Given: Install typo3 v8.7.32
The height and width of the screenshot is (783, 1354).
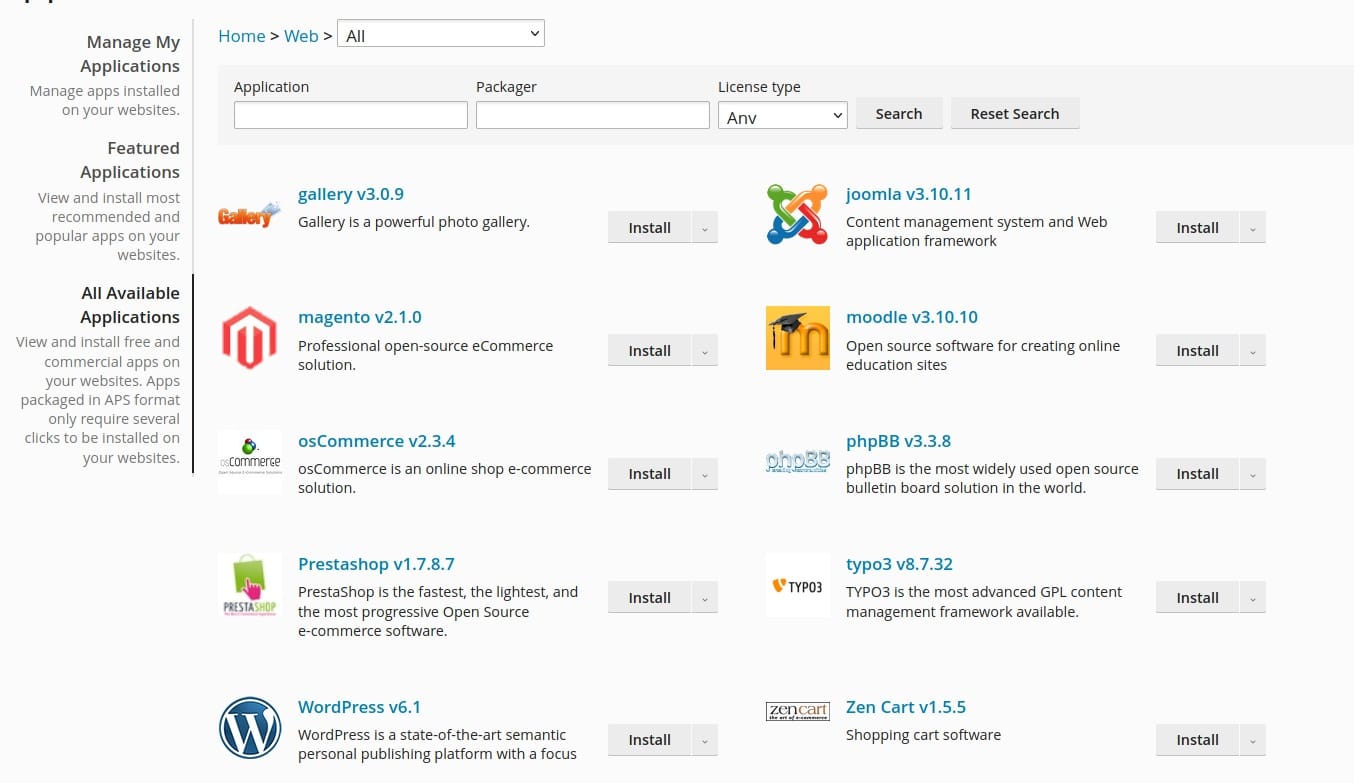Looking at the screenshot, I should coord(1197,598).
